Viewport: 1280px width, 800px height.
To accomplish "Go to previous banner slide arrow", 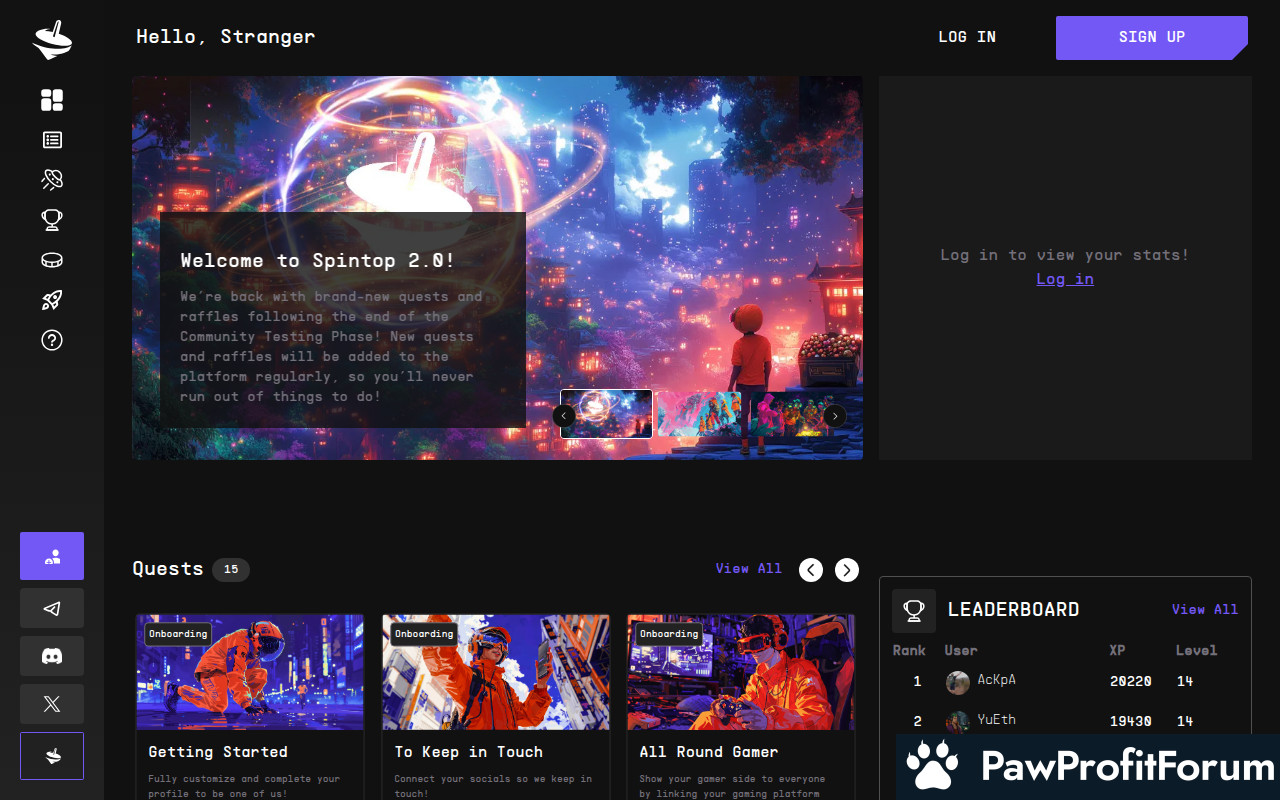I will (x=564, y=416).
